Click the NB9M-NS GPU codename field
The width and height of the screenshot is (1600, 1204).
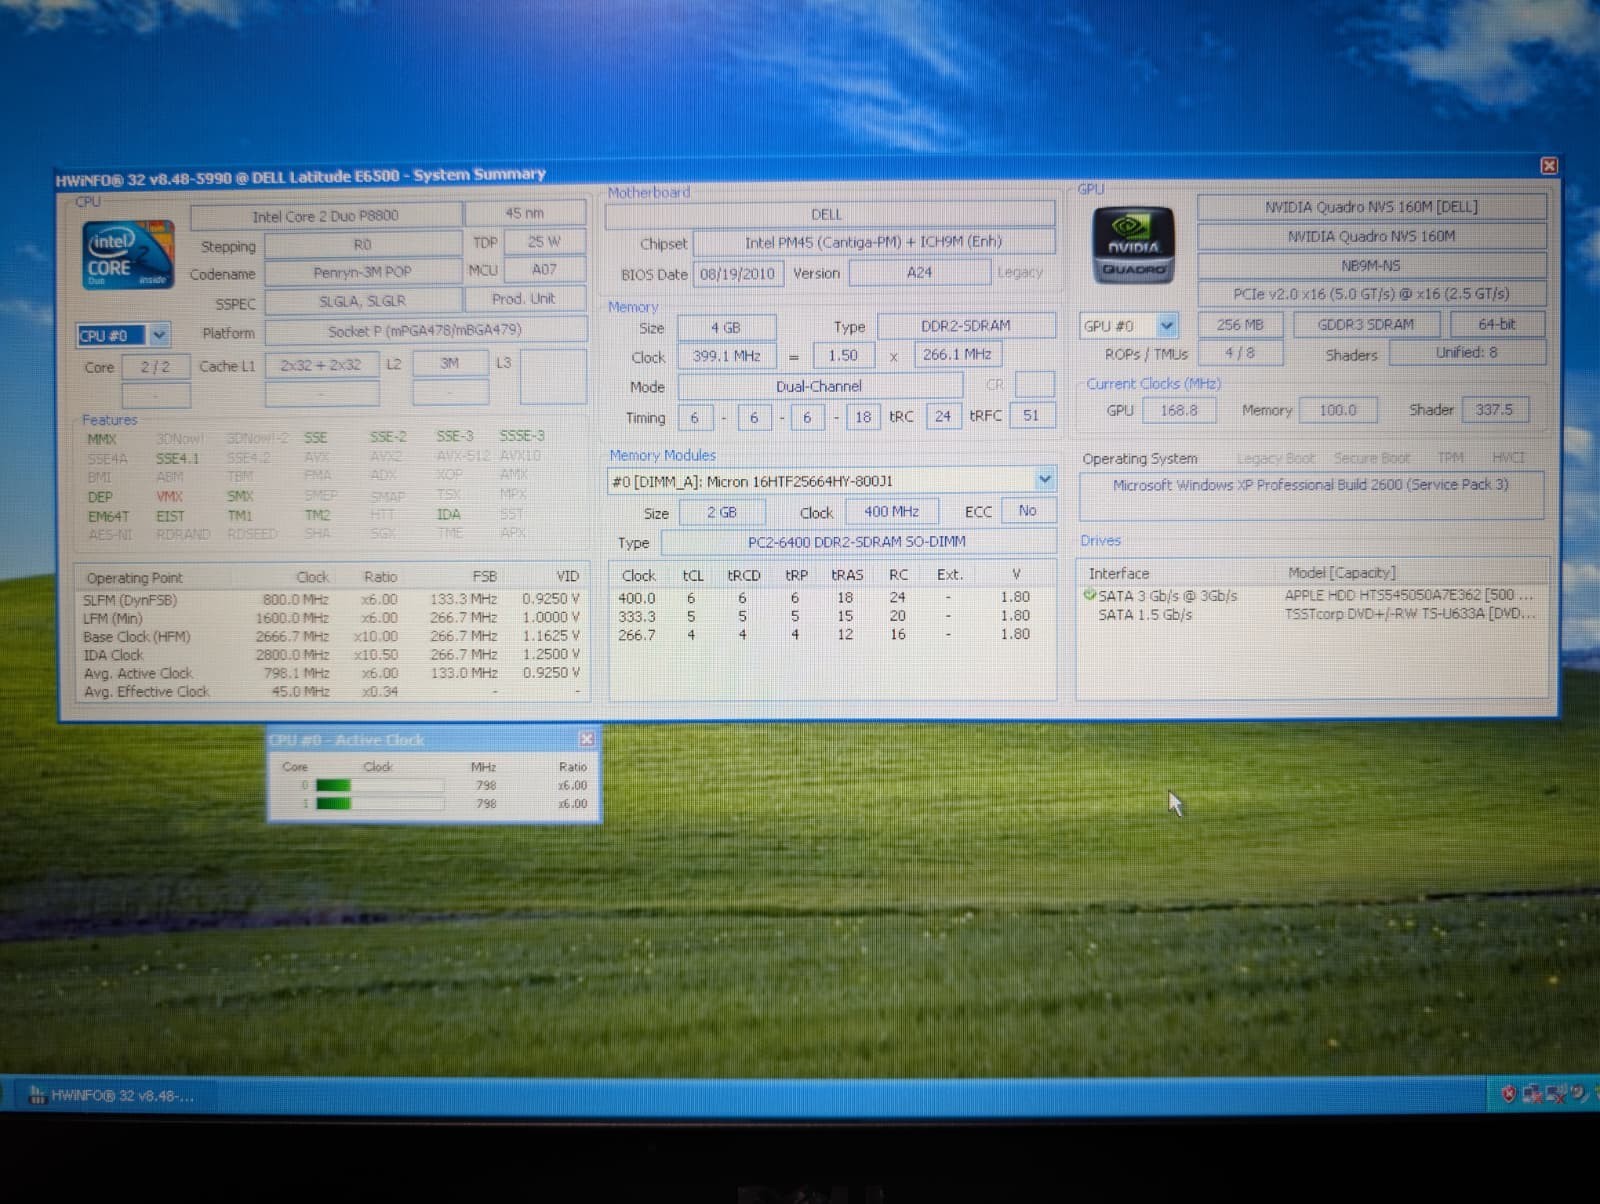1371,266
